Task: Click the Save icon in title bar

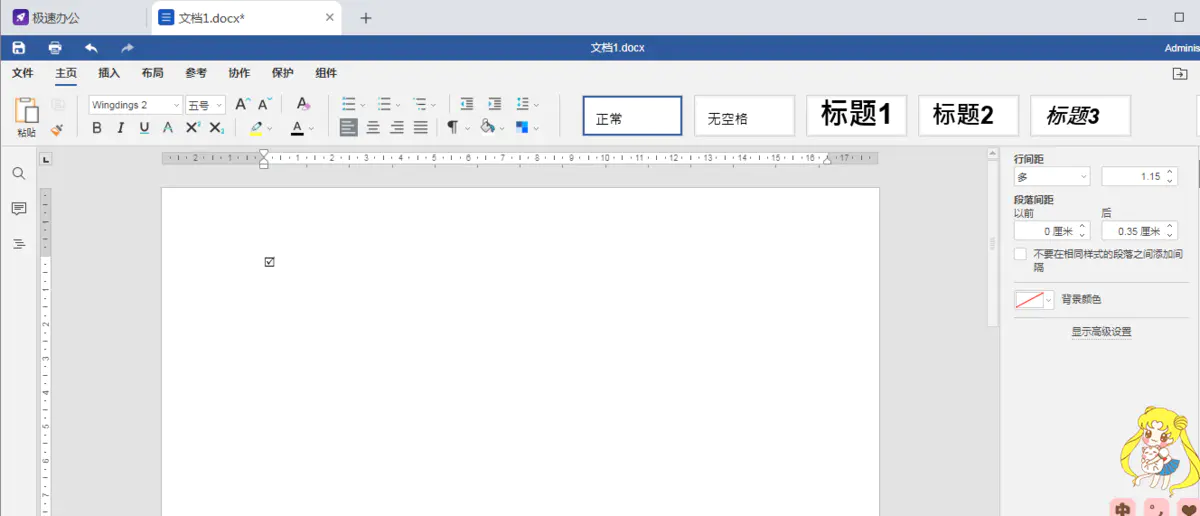Action: 18,47
